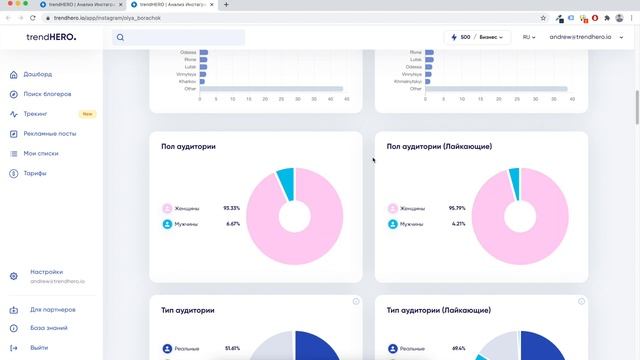The height and width of the screenshot is (360, 640).
Task: Click the Настройки gear icon
Action: click(x=13, y=276)
